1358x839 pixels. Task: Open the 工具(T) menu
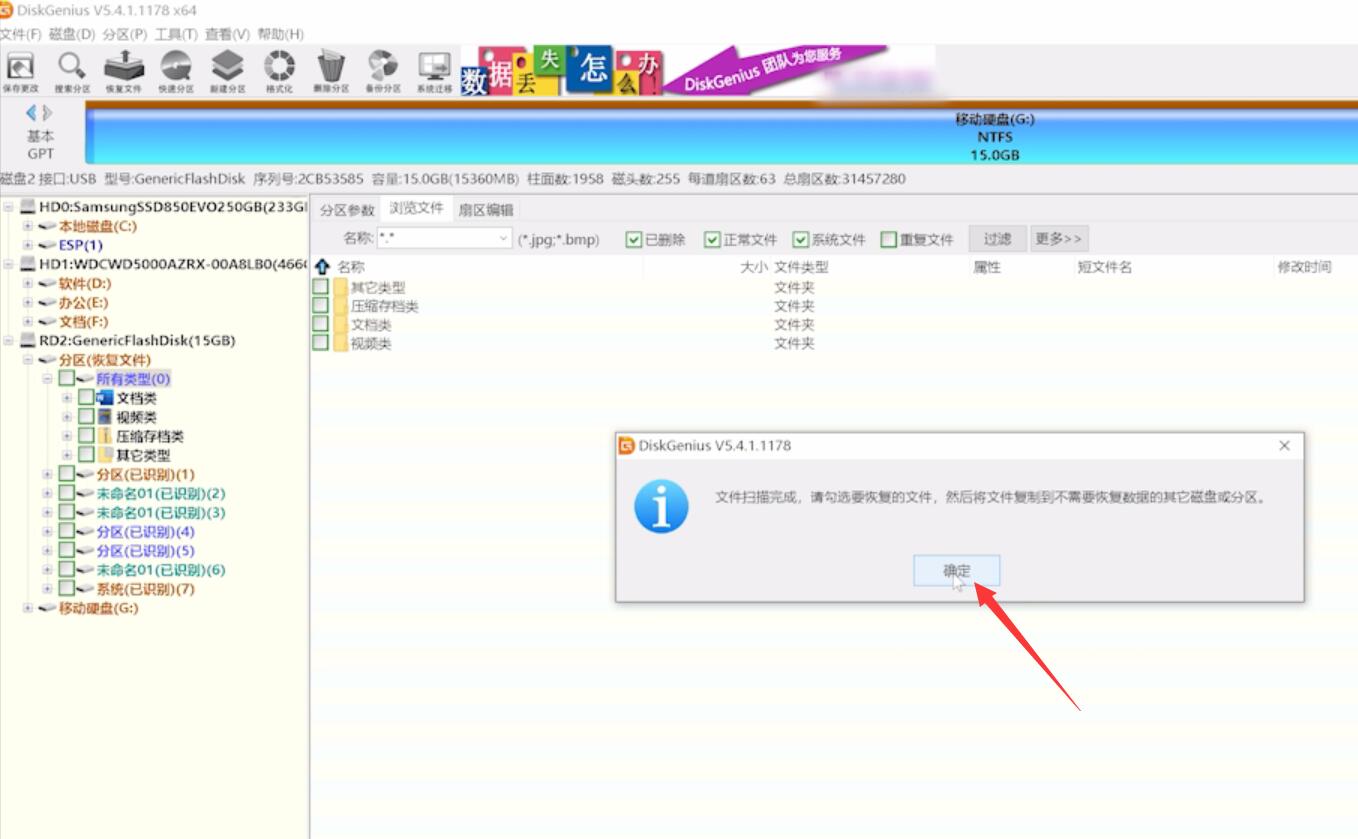[x=176, y=34]
